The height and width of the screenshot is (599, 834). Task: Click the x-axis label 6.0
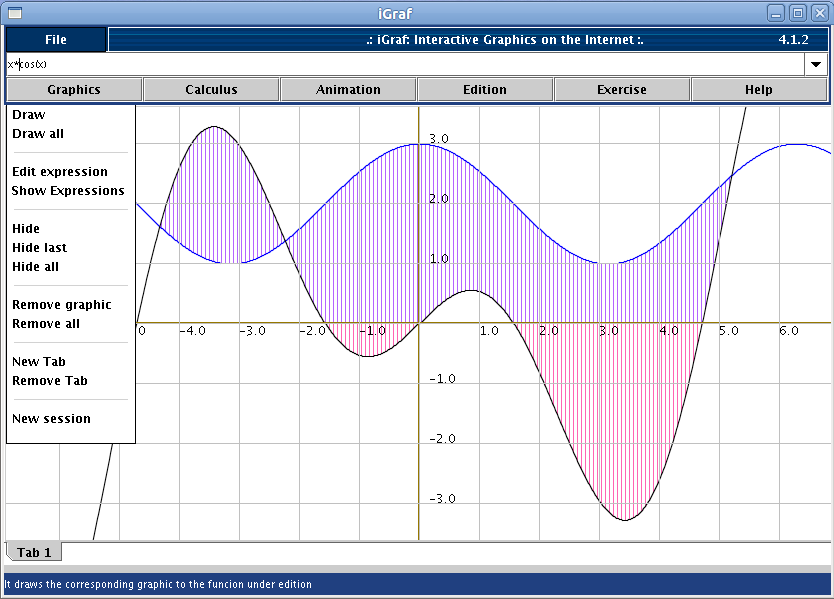pyautogui.click(x=789, y=331)
